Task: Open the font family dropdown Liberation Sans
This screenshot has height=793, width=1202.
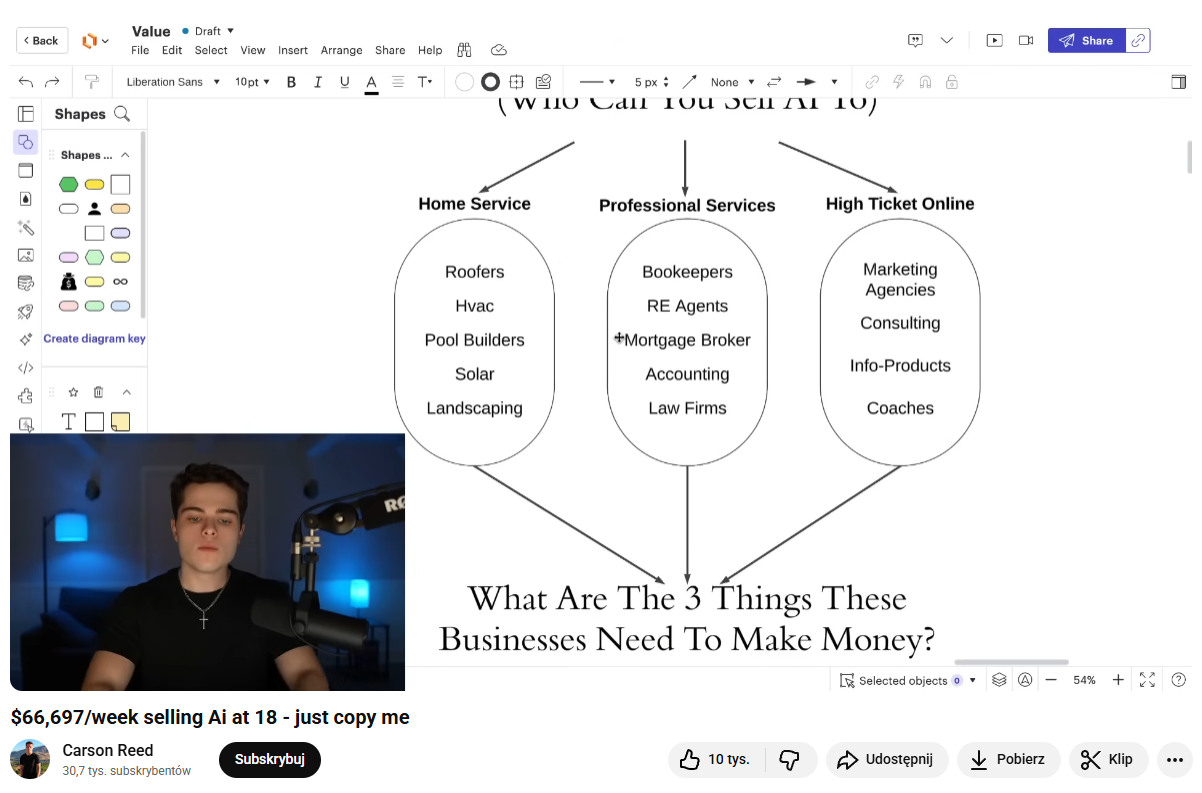Action: (x=172, y=82)
